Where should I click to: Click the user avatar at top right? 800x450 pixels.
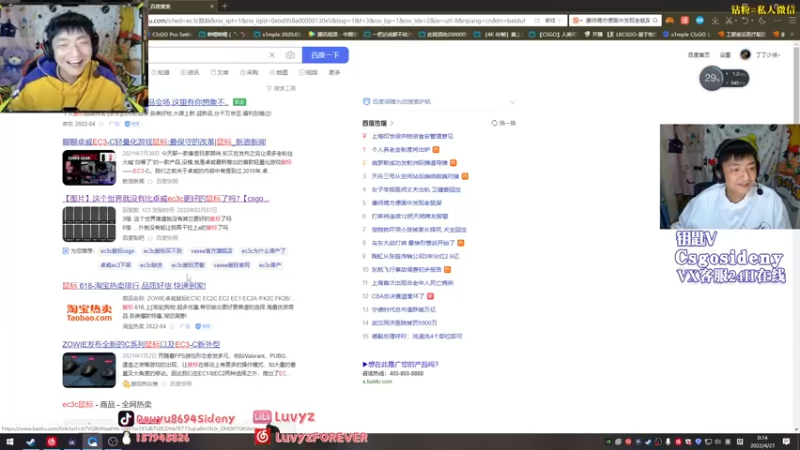(x=745, y=55)
